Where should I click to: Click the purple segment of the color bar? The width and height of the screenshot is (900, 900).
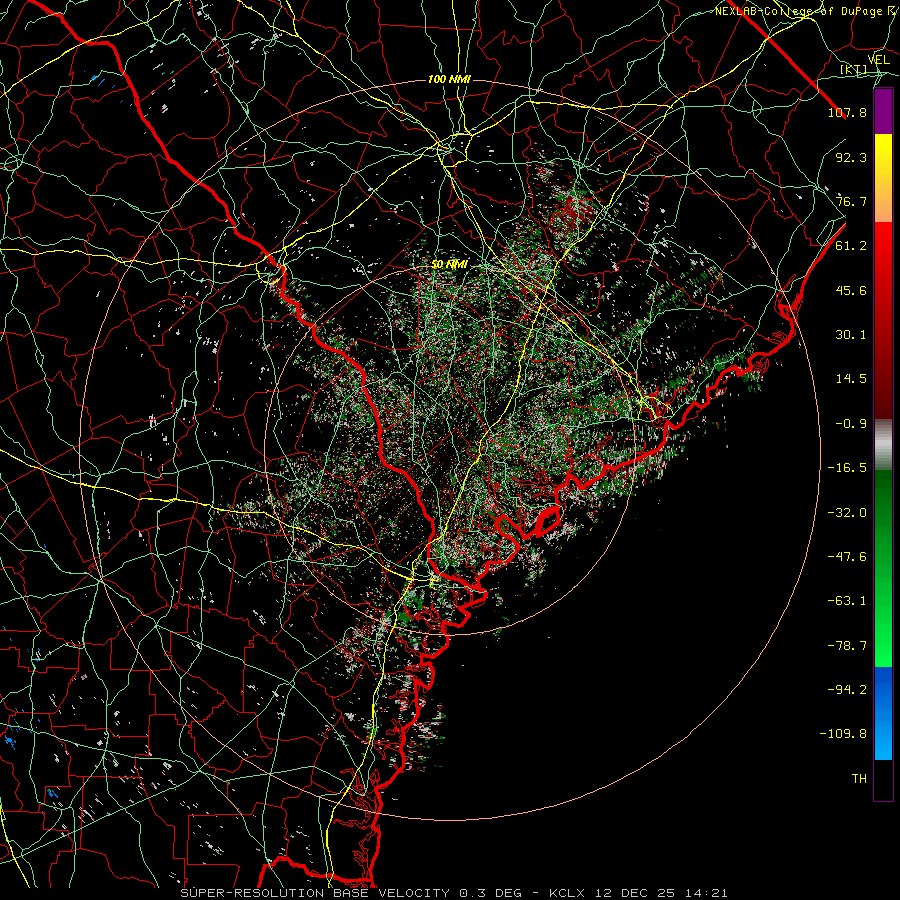coord(883,111)
